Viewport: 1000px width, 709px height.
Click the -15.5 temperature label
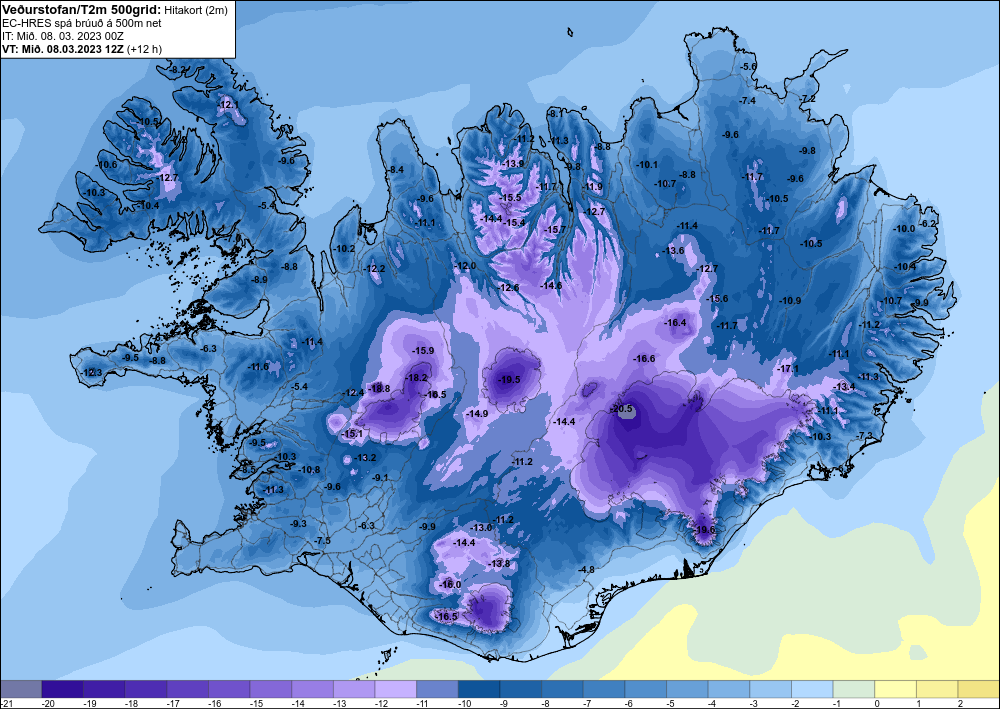click(x=511, y=198)
